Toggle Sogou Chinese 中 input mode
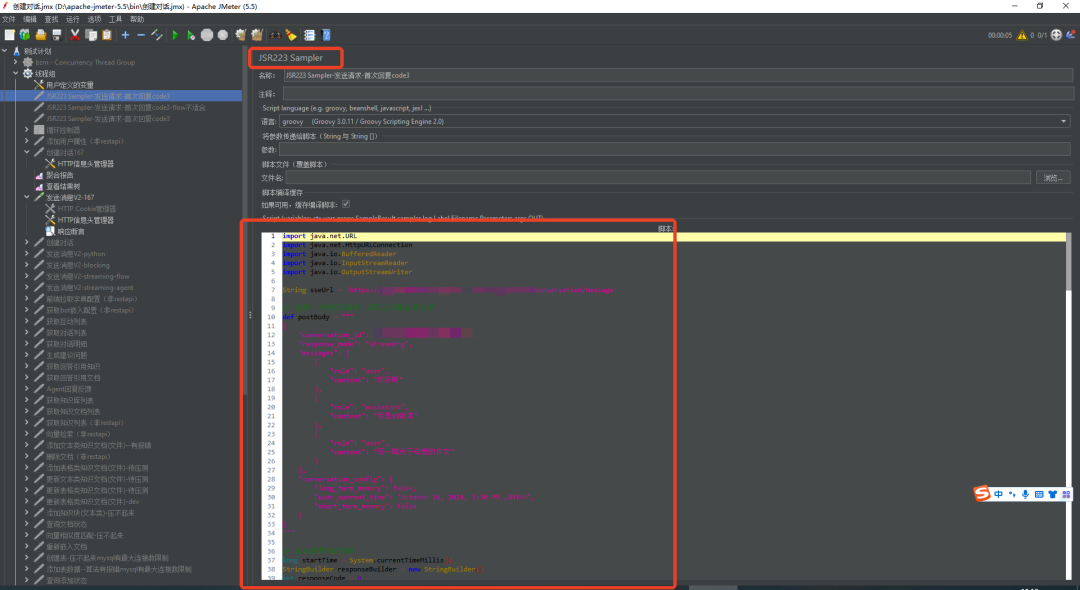 click(x=998, y=494)
